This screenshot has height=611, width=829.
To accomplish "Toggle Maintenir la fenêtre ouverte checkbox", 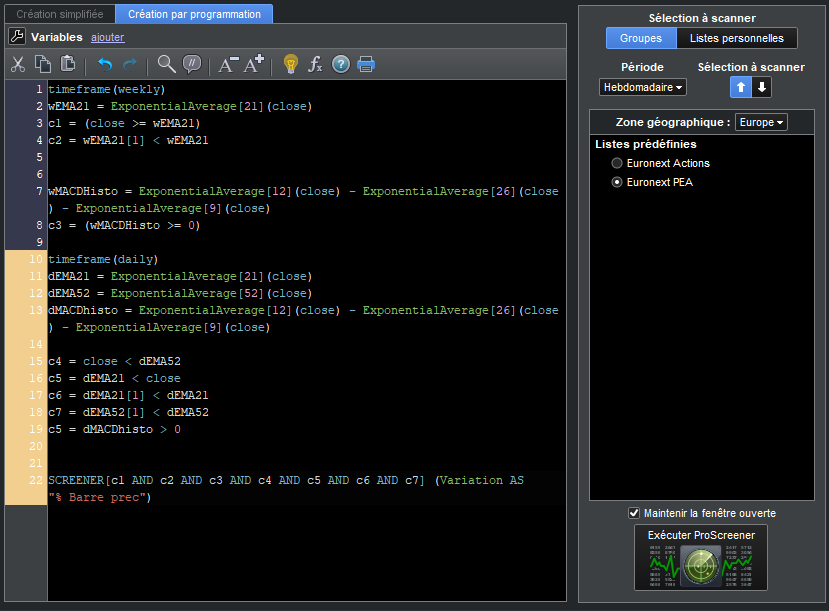I will pos(634,513).
